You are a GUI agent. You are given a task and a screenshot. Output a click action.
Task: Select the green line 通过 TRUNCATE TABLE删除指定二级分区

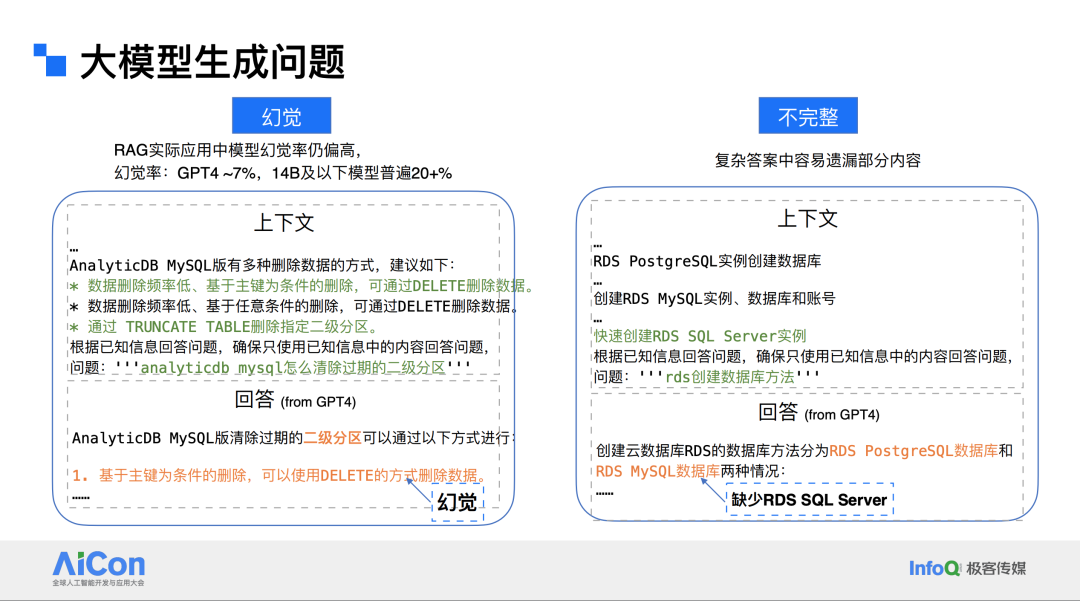[x=223, y=327]
